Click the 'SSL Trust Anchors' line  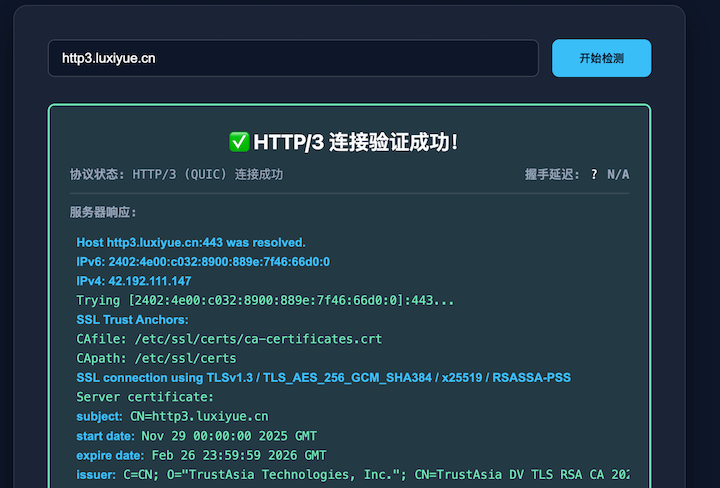click(132, 320)
